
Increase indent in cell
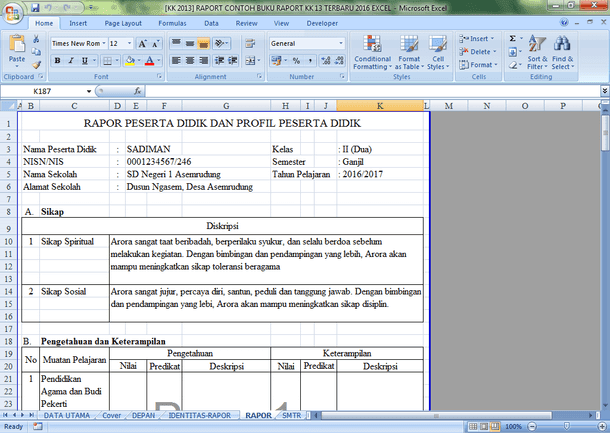[x=233, y=60]
